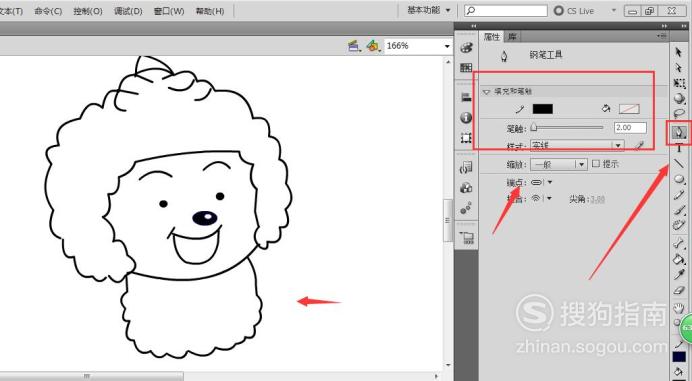692x381 pixels.
Task: Click the empty fill color swatch
Action: click(629, 109)
